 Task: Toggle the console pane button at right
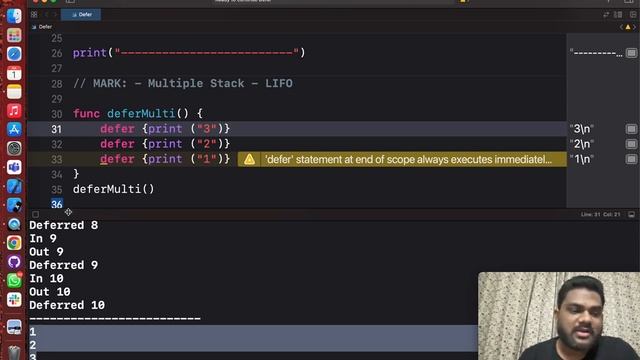tap(631, 214)
